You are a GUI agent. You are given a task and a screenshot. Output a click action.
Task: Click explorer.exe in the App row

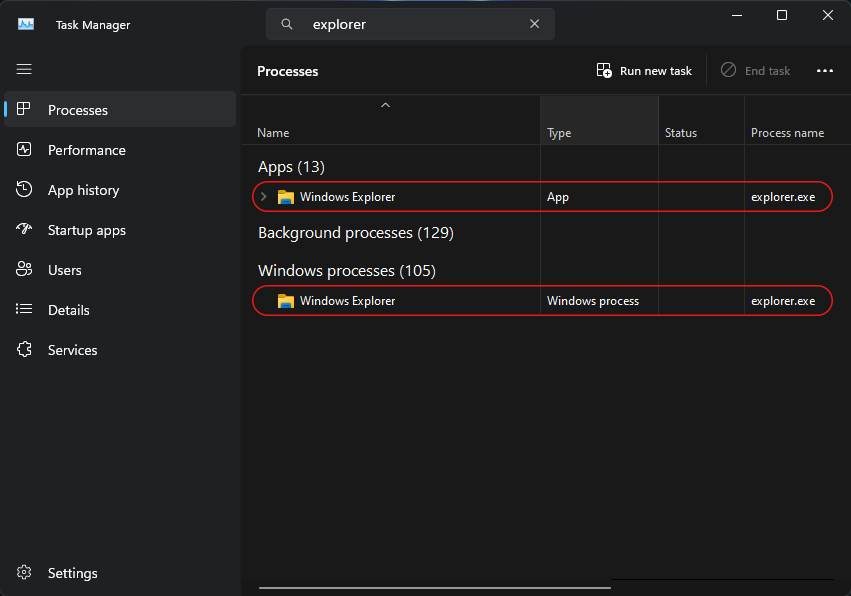pyautogui.click(x=783, y=197)
